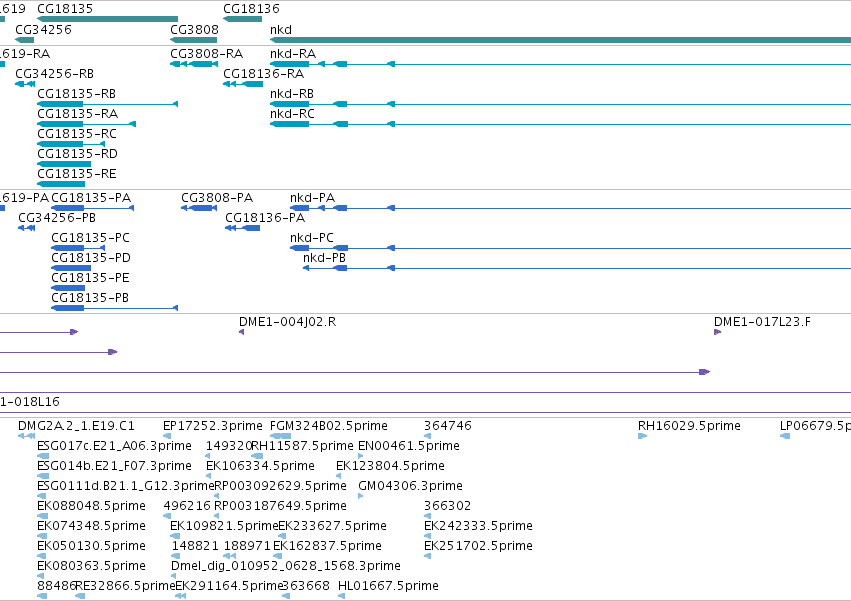Click the 363668 EST label

[306, 586]
